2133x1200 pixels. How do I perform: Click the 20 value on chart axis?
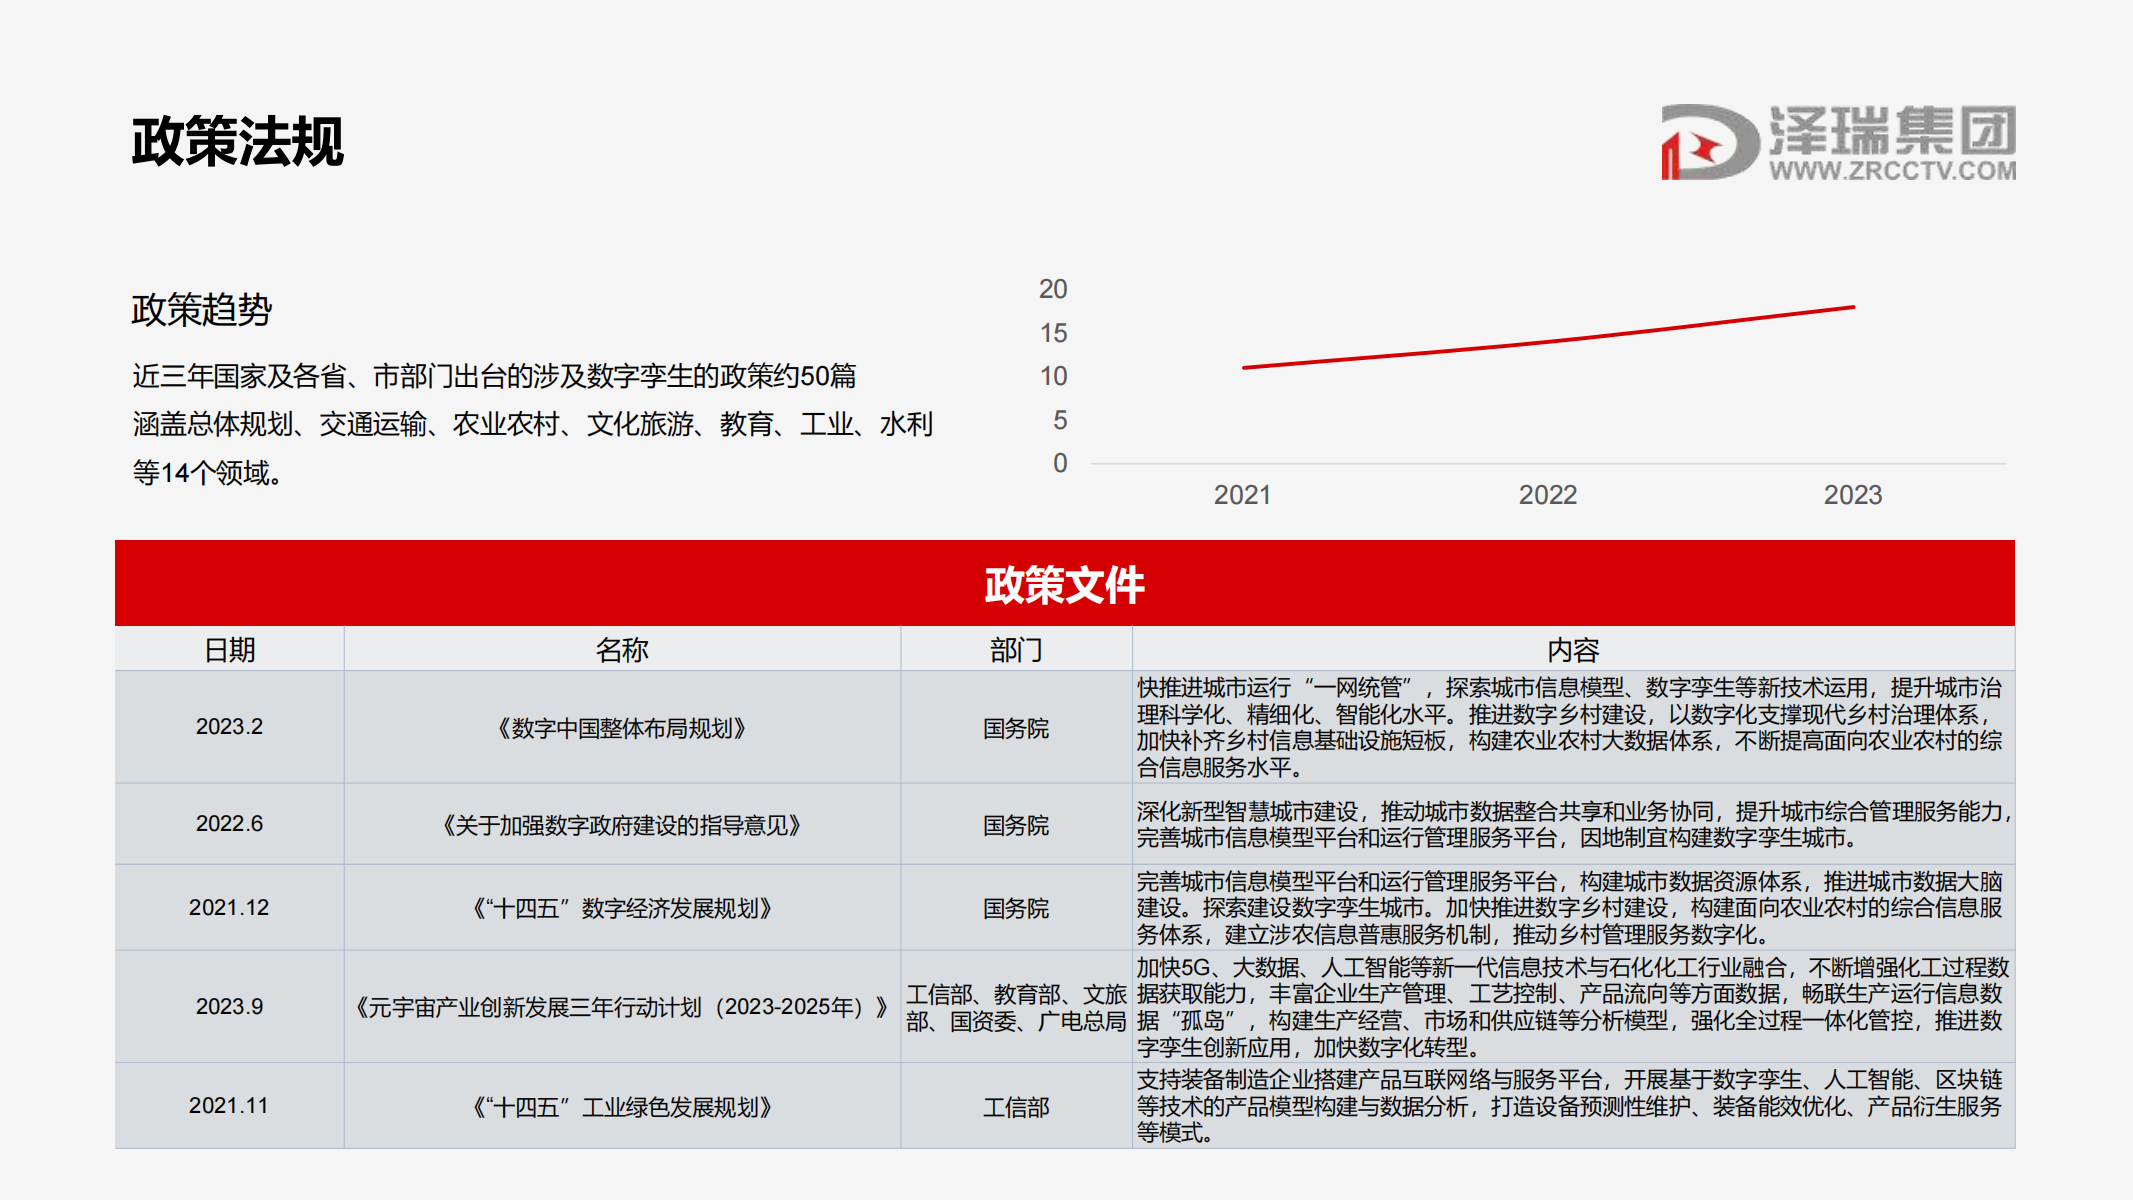(x=1053, y=289)
